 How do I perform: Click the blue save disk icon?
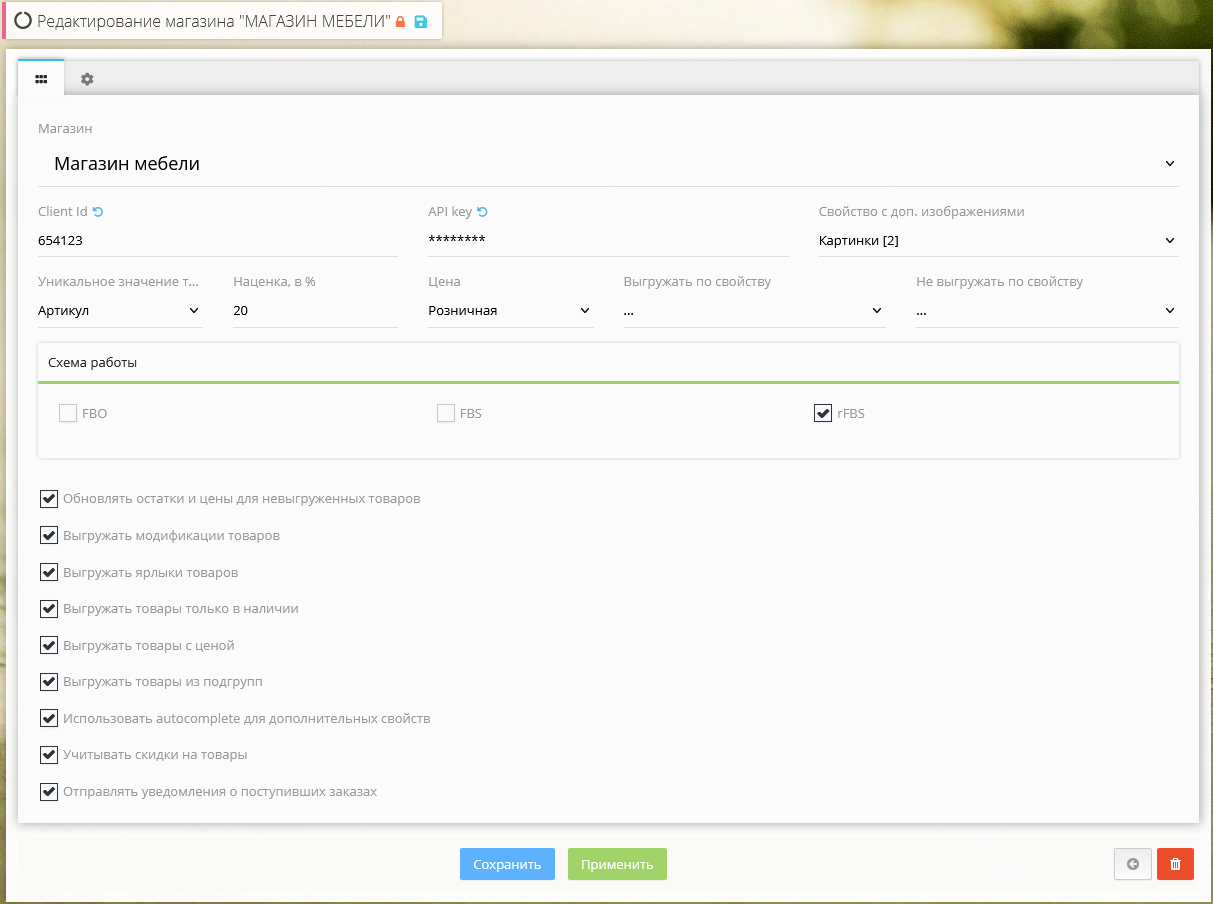(x=420, y=22)
